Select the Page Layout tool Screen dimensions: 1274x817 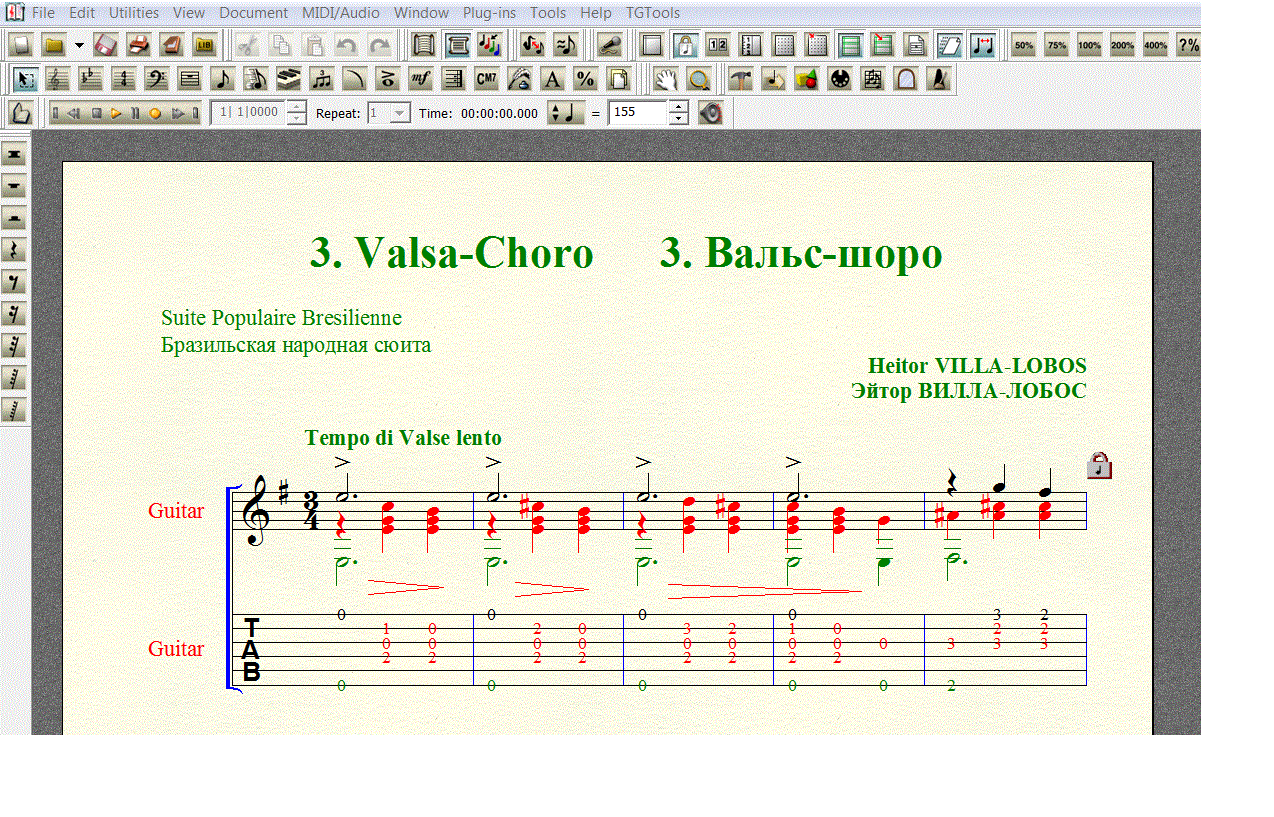(619, 79)
